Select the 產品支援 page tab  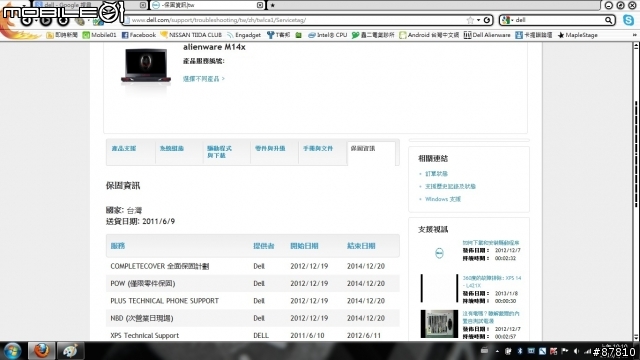(x=124, y=149)
